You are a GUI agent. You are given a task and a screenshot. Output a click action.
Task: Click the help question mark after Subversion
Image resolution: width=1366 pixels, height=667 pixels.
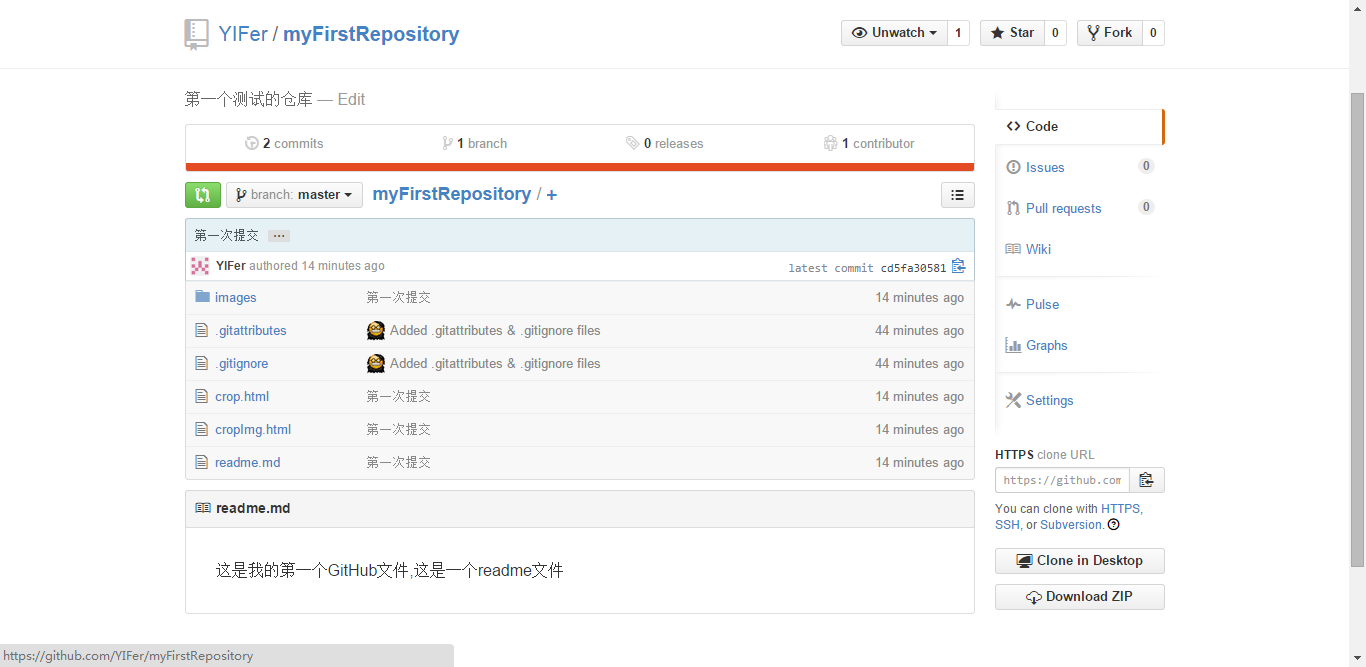1113,525
